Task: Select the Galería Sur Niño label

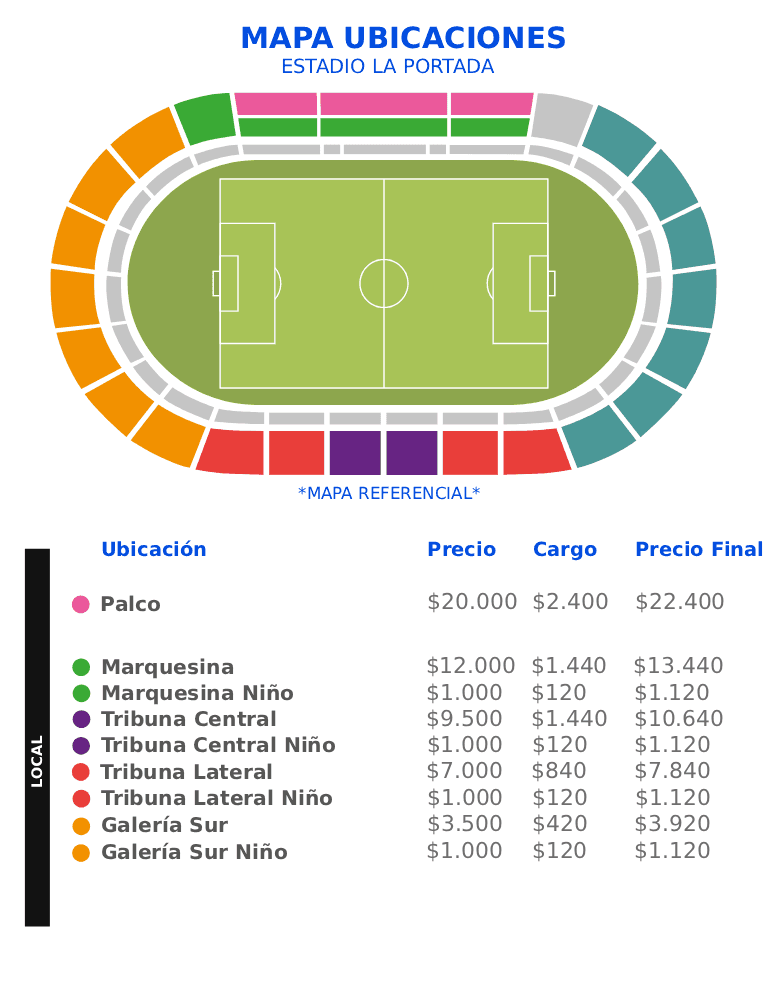Action: 194,852
